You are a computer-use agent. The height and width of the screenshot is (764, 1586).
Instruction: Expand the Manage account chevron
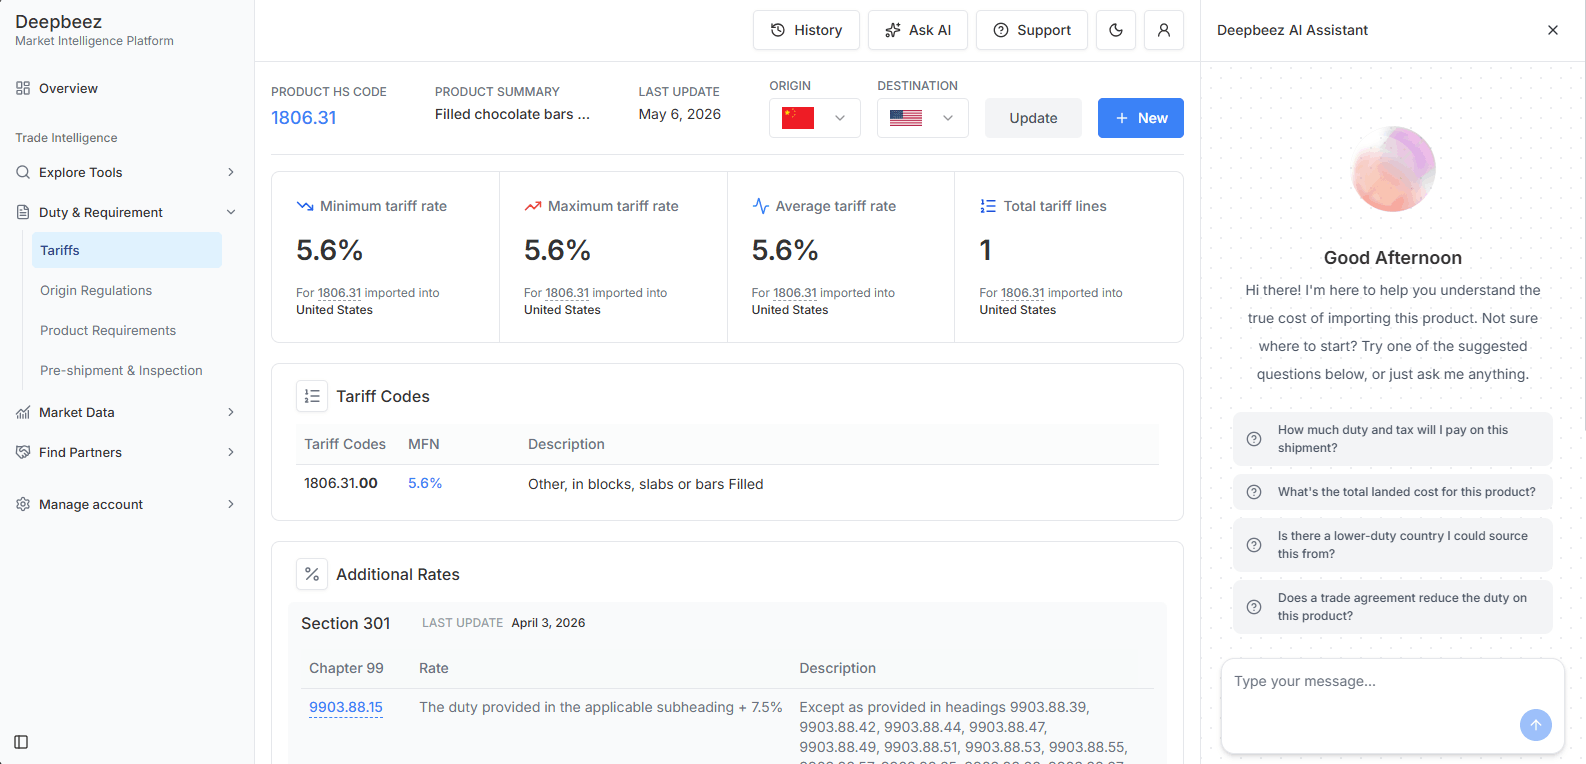click(x=231, y=504)
